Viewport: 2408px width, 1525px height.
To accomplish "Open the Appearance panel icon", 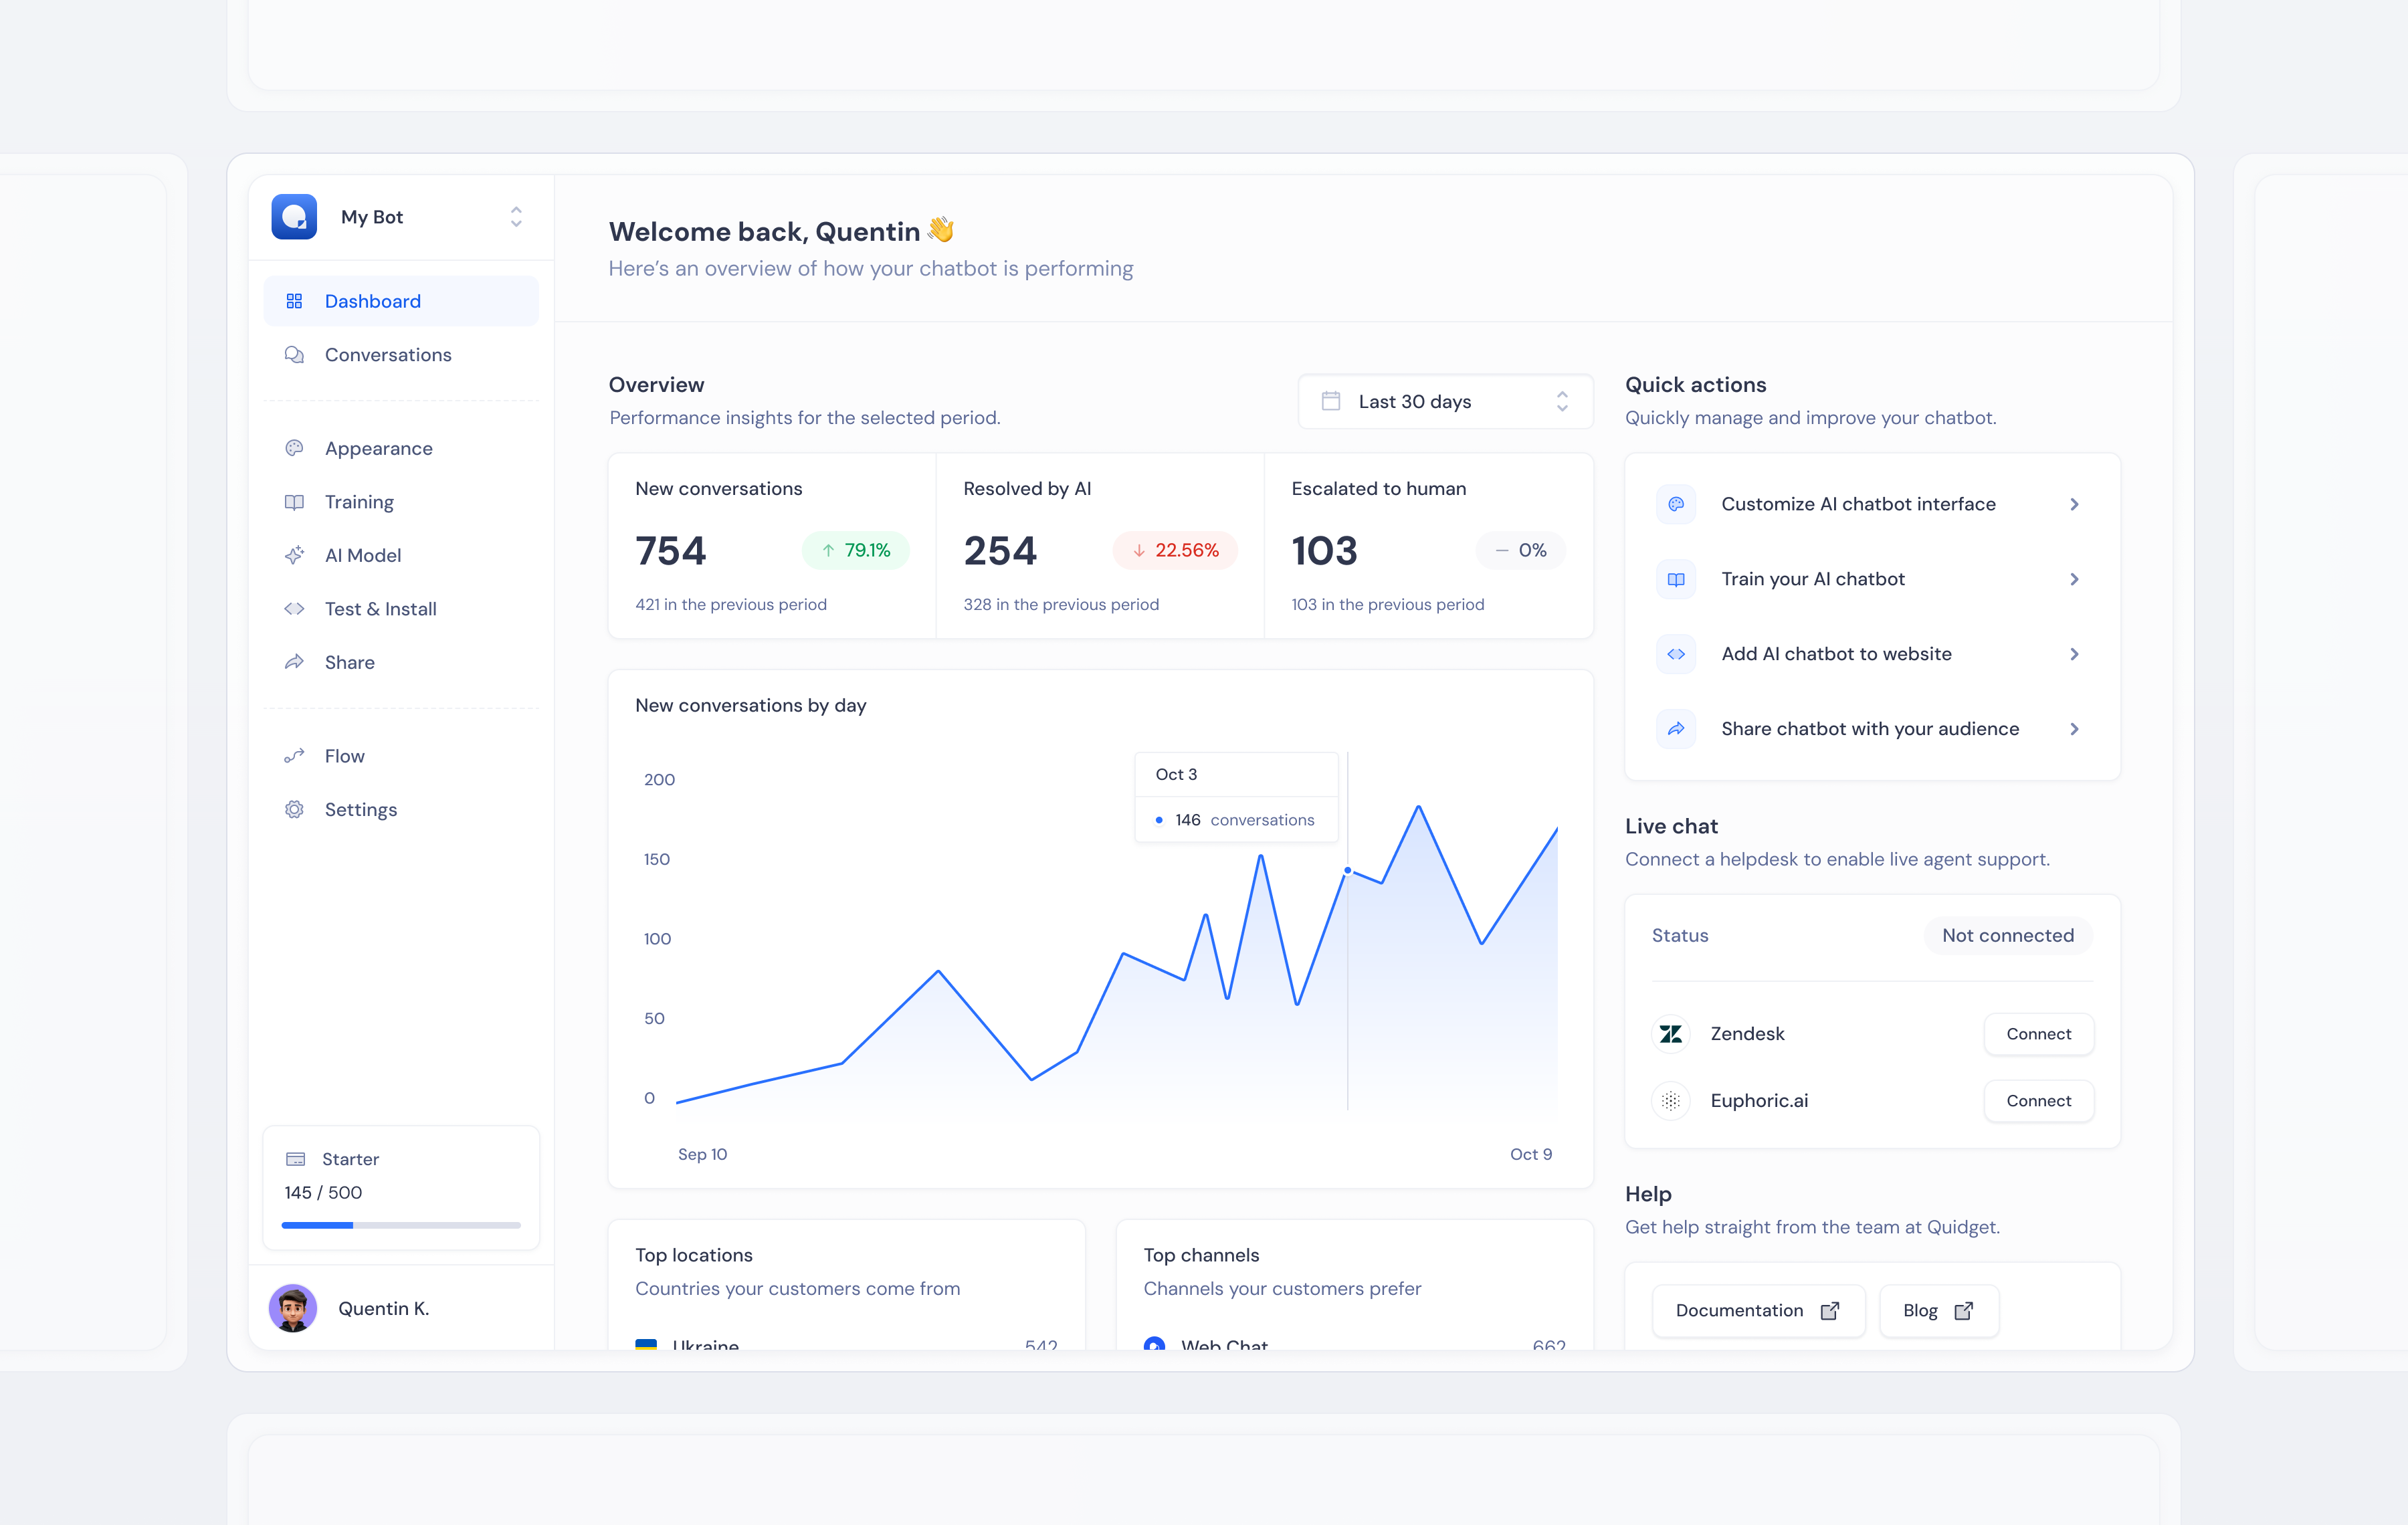I will click(294, 447).
